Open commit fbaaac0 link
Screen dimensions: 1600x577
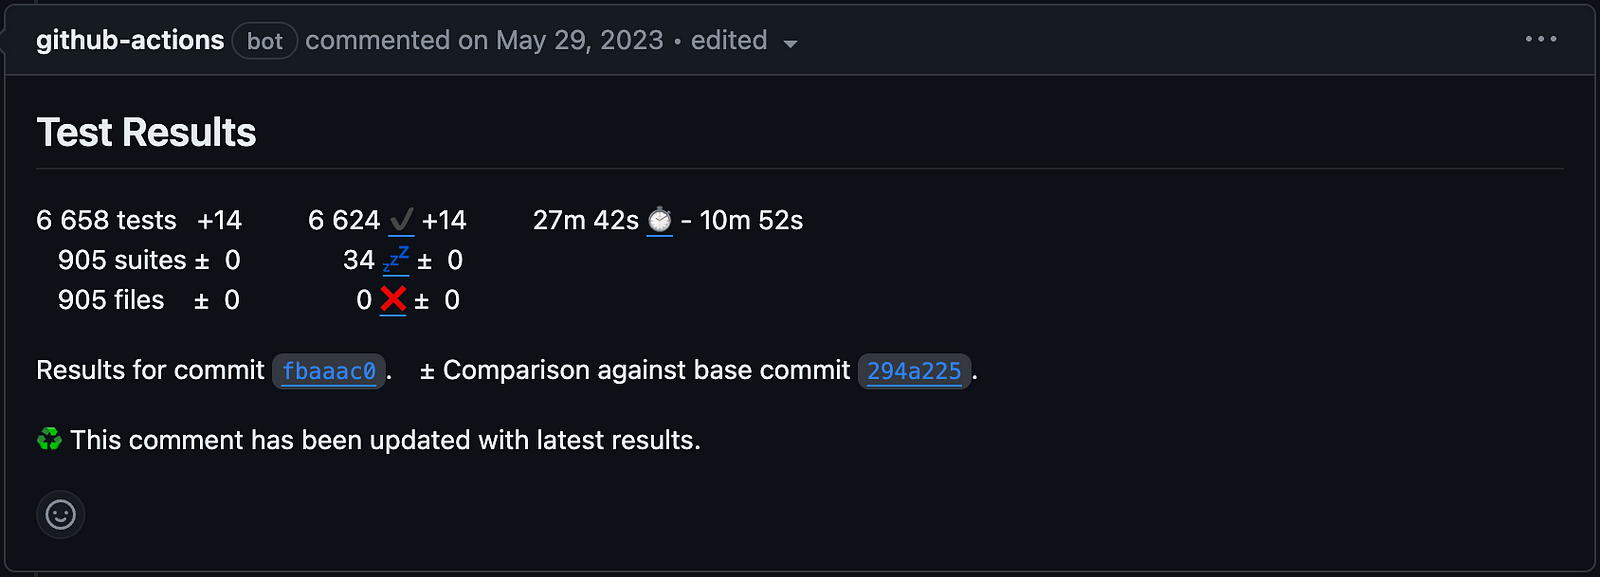click(x=329, y=371)
